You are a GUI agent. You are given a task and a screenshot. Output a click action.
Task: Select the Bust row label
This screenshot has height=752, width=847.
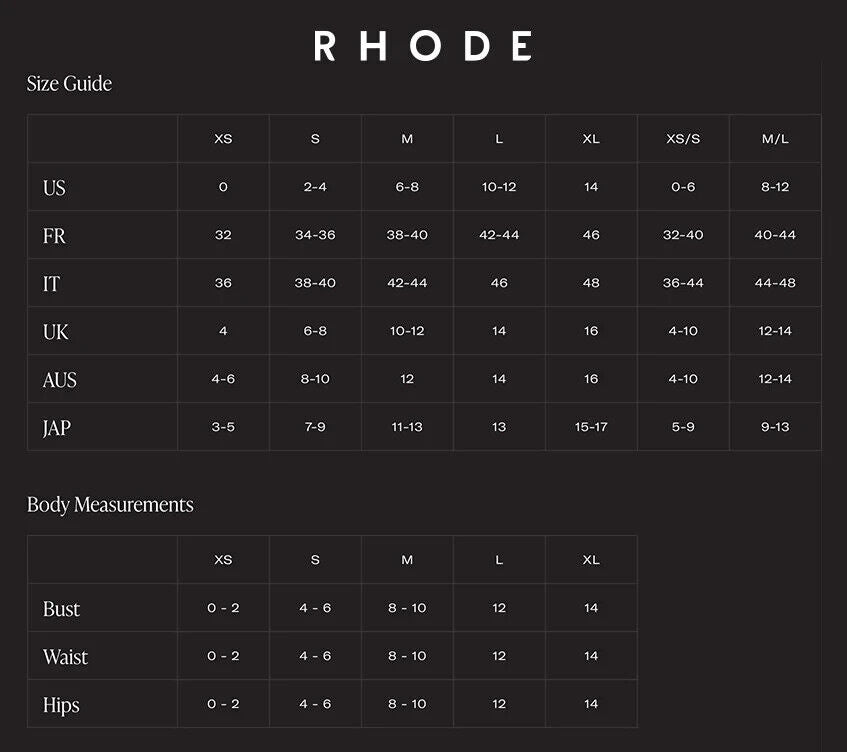click(61, 609)
